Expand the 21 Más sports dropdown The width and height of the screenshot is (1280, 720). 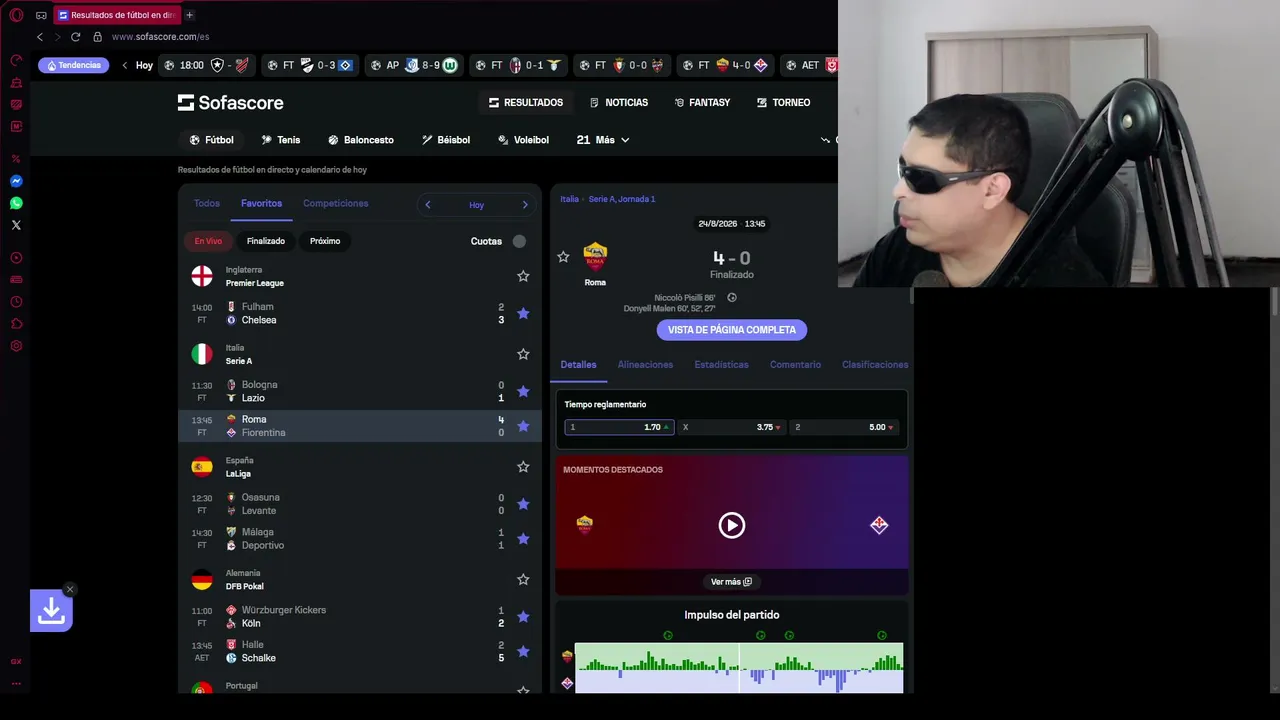click(603, 140)
